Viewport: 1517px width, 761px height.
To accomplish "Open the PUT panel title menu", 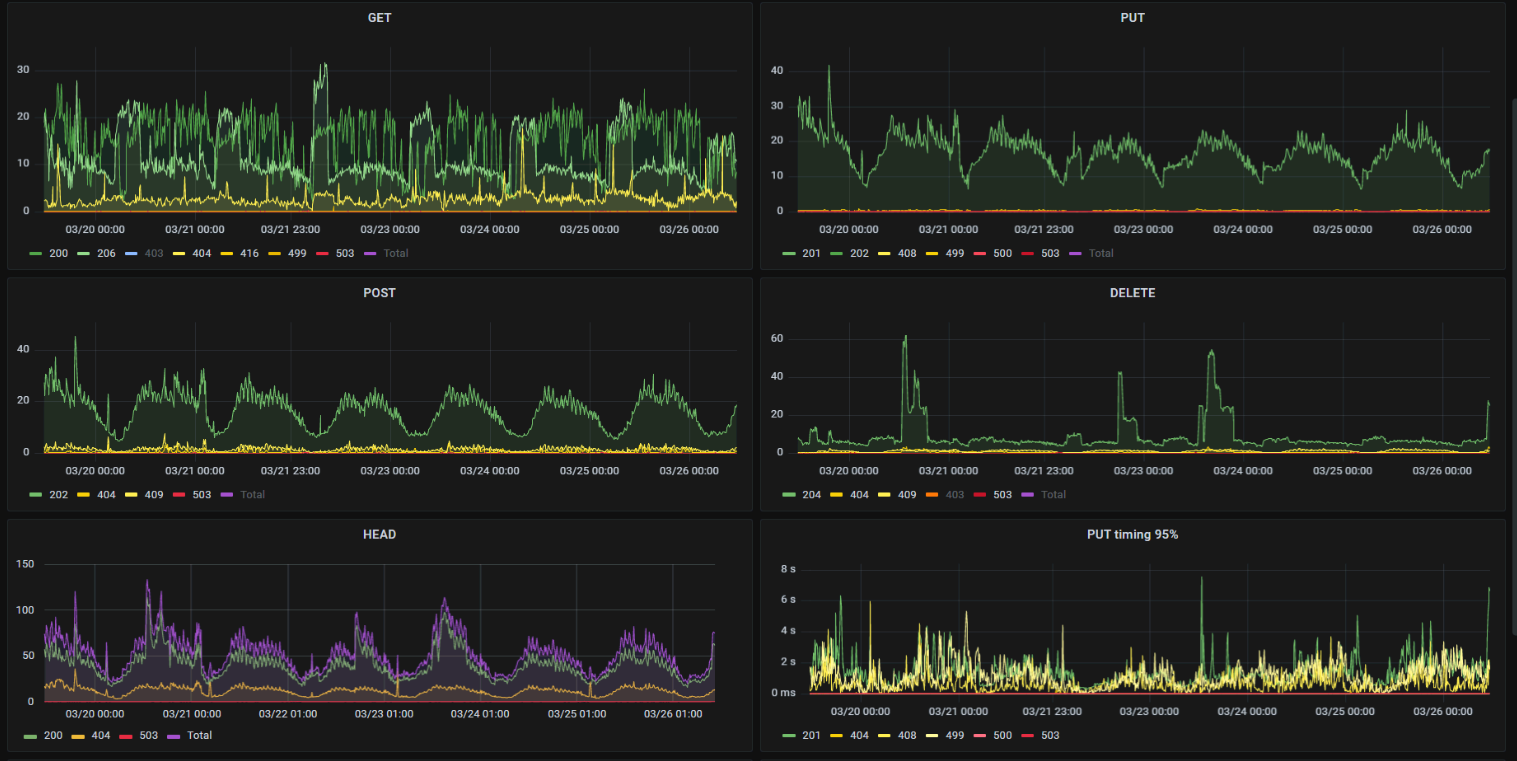I will click(1132, 18).
